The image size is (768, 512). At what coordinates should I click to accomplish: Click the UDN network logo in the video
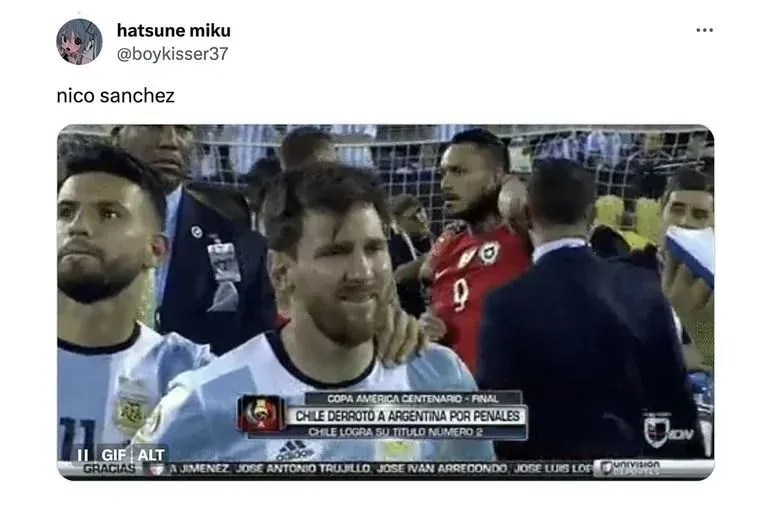pyautogui.click(x=670, y=431)
